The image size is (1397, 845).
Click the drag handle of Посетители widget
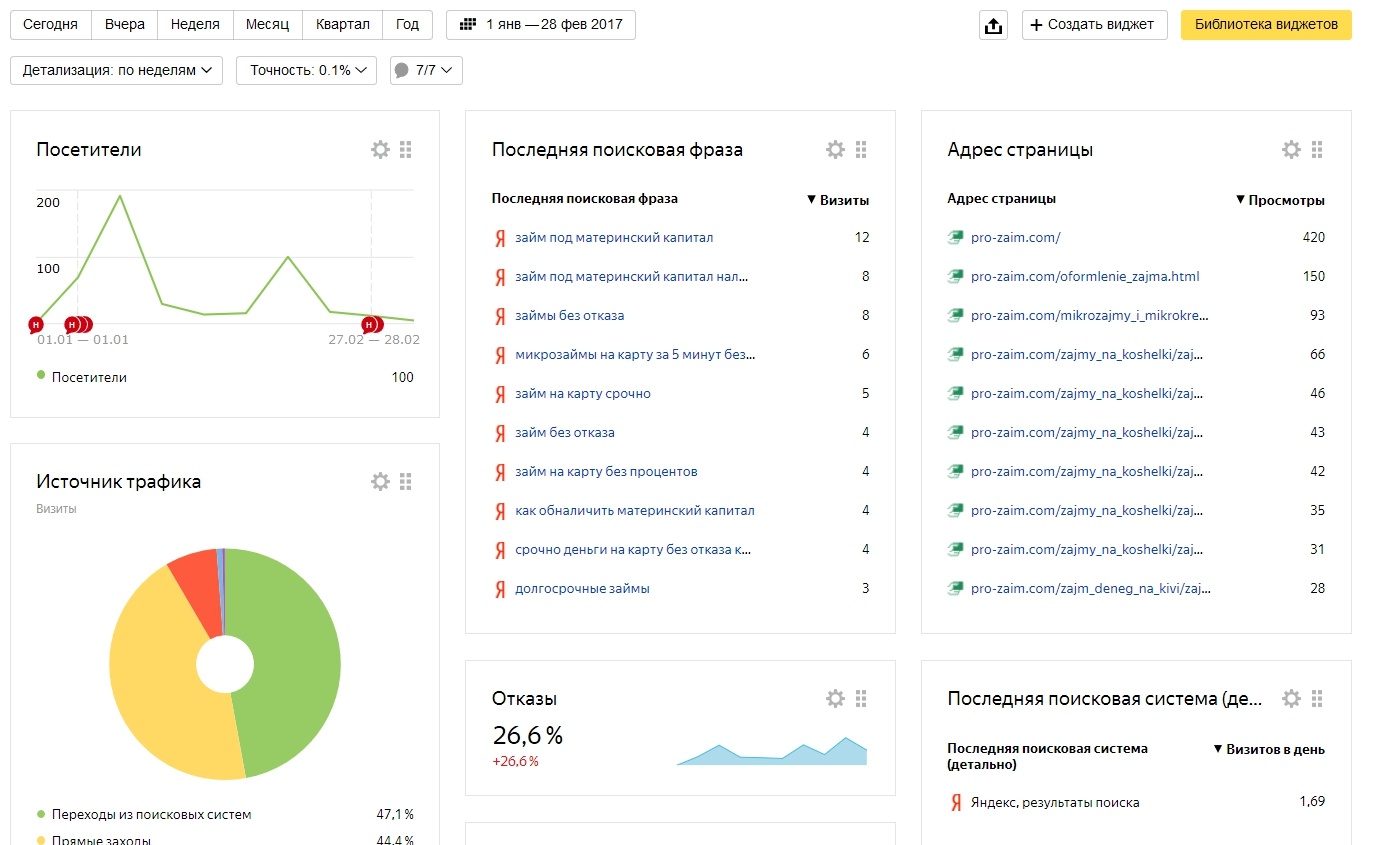pos(406,150)
